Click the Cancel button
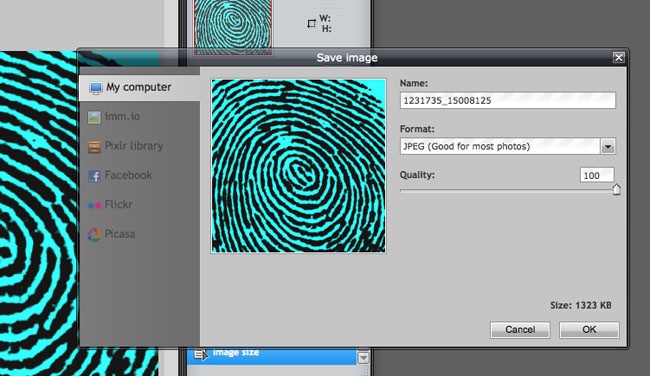This screenshot has width=650, height=376. [520, 330]
